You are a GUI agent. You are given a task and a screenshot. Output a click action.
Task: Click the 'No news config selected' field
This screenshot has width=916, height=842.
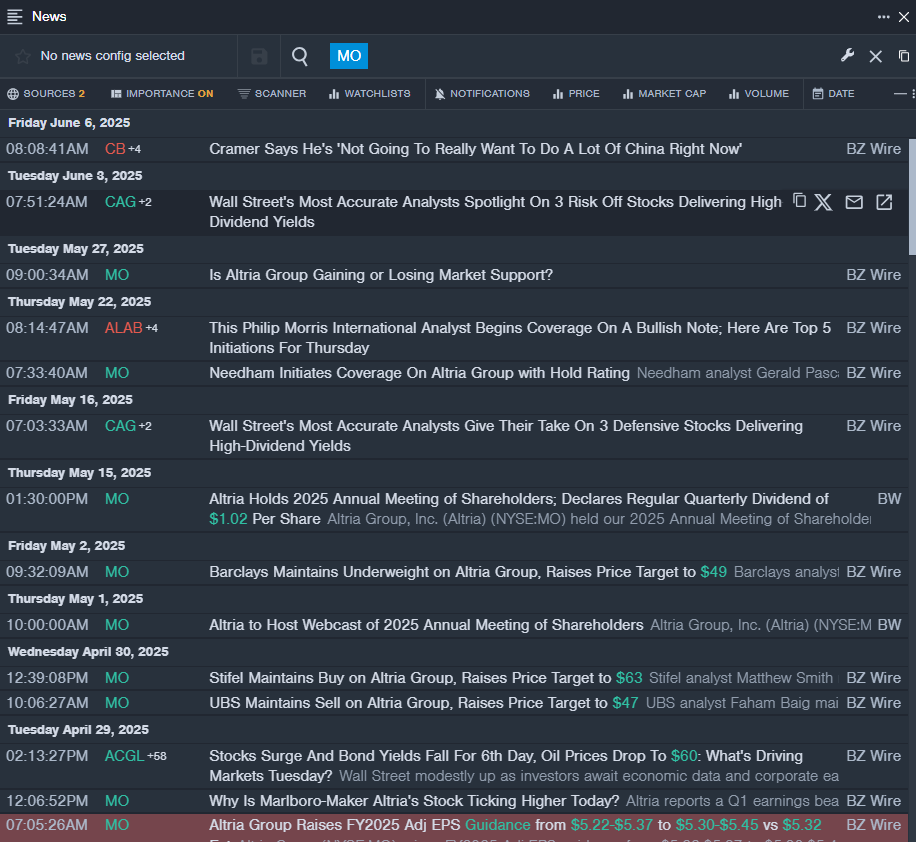click(112, 56)
